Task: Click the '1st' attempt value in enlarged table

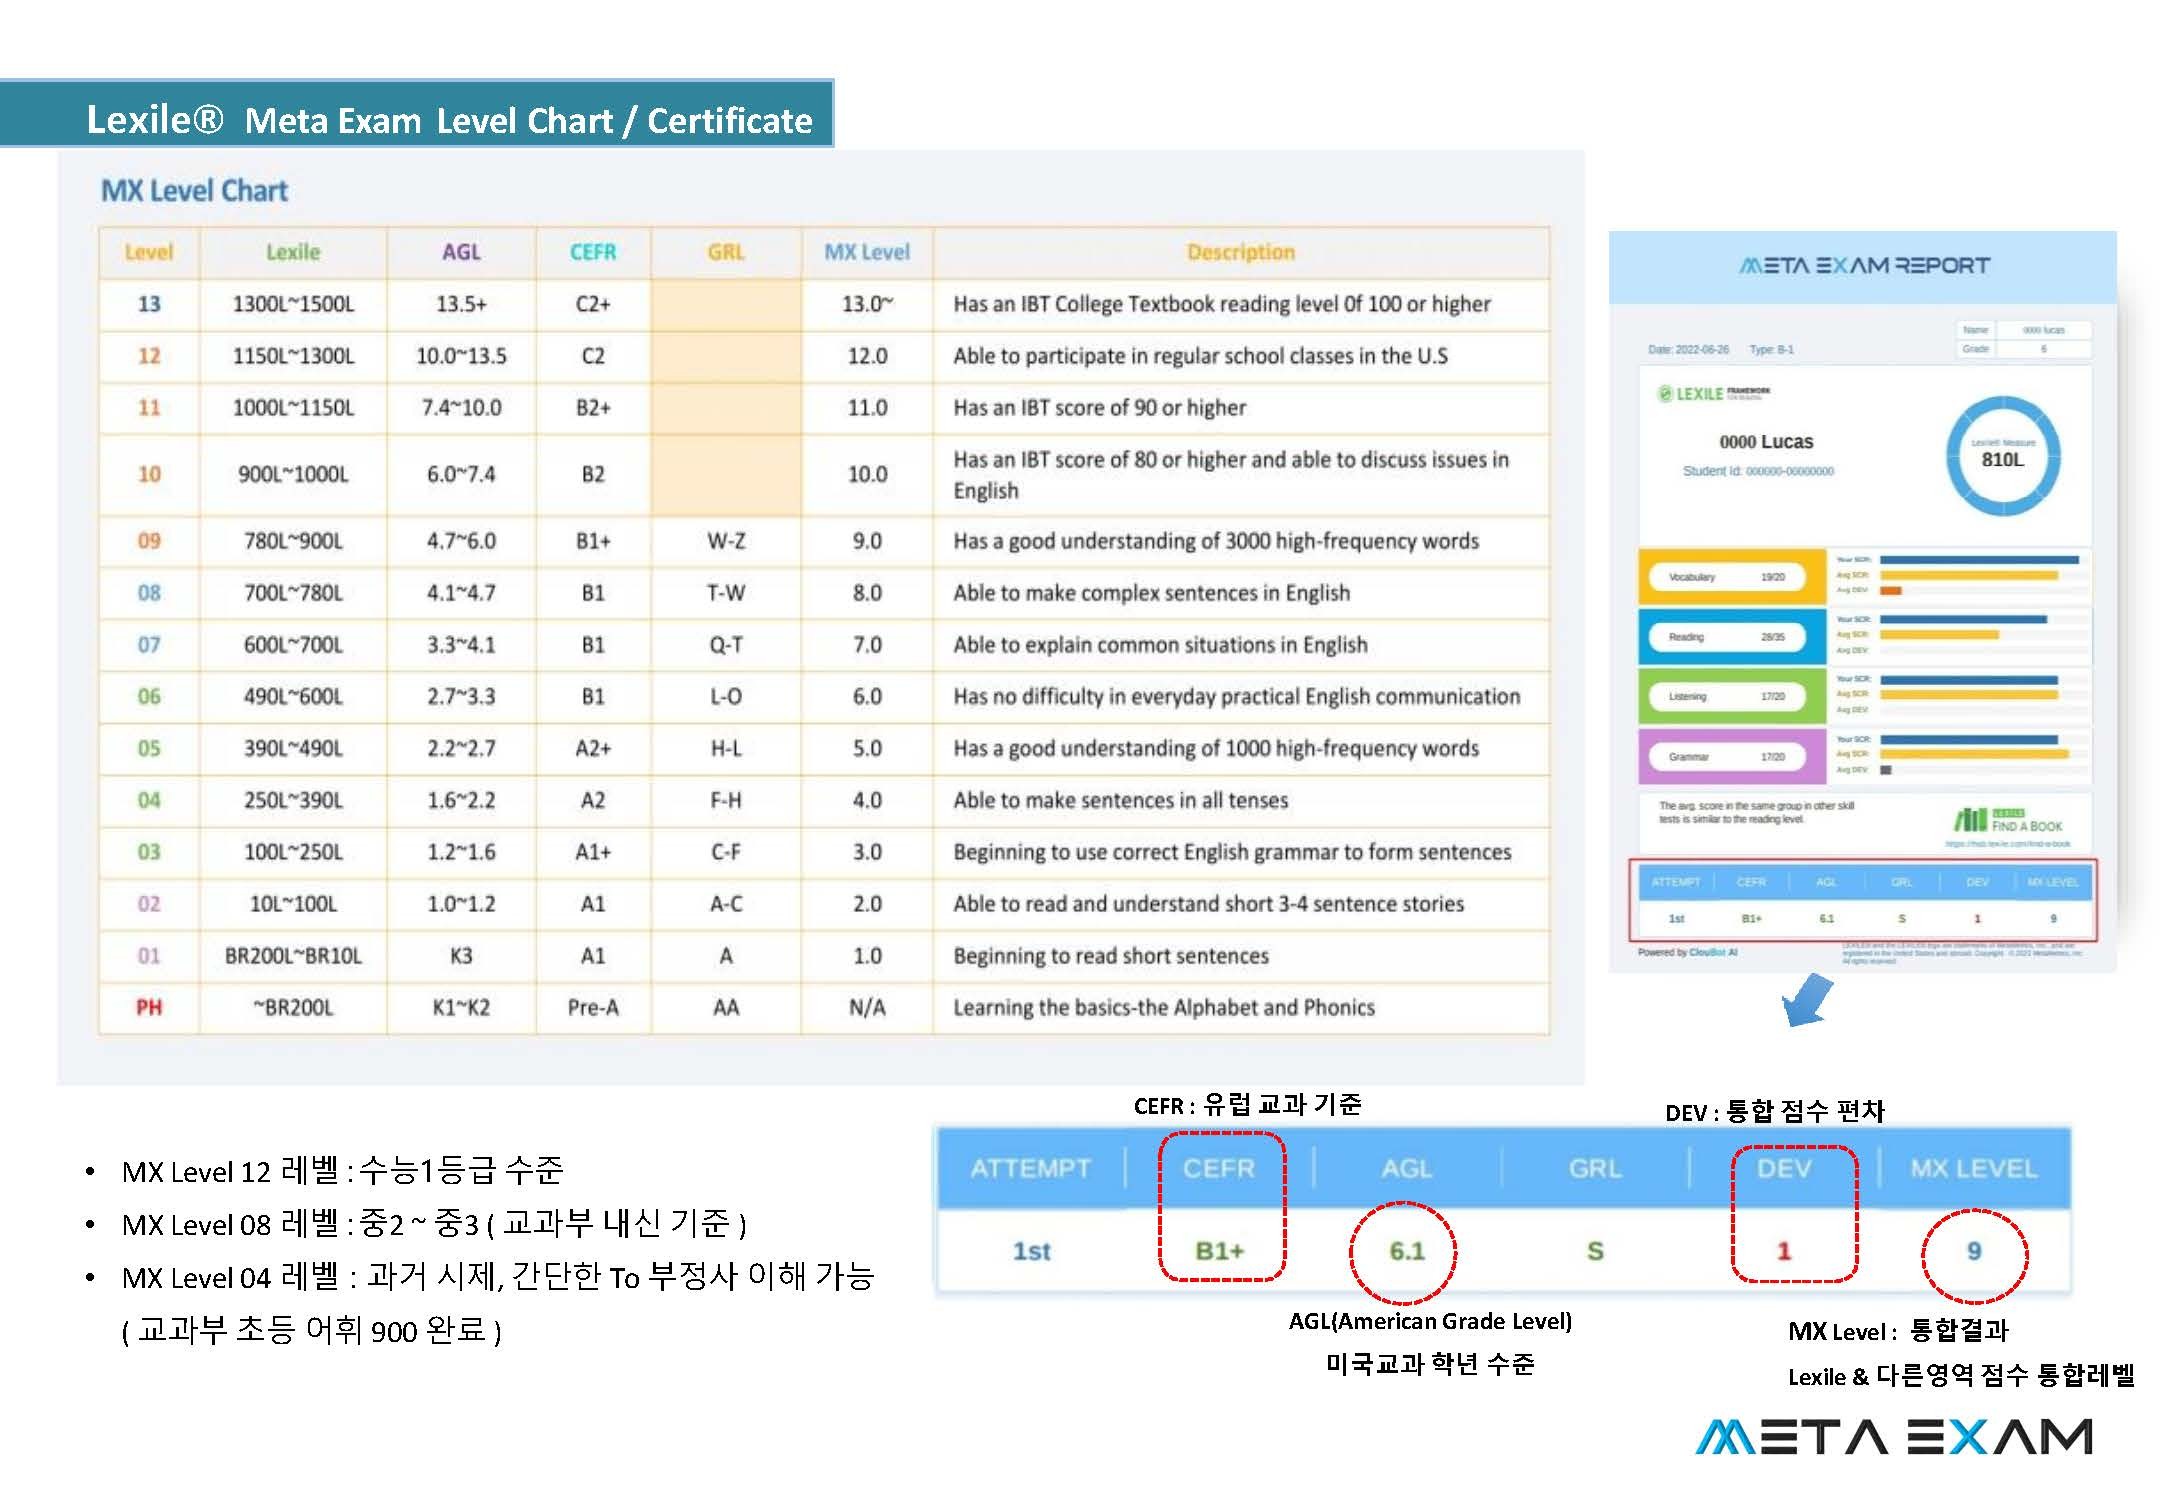Action: point(1031,1251)
